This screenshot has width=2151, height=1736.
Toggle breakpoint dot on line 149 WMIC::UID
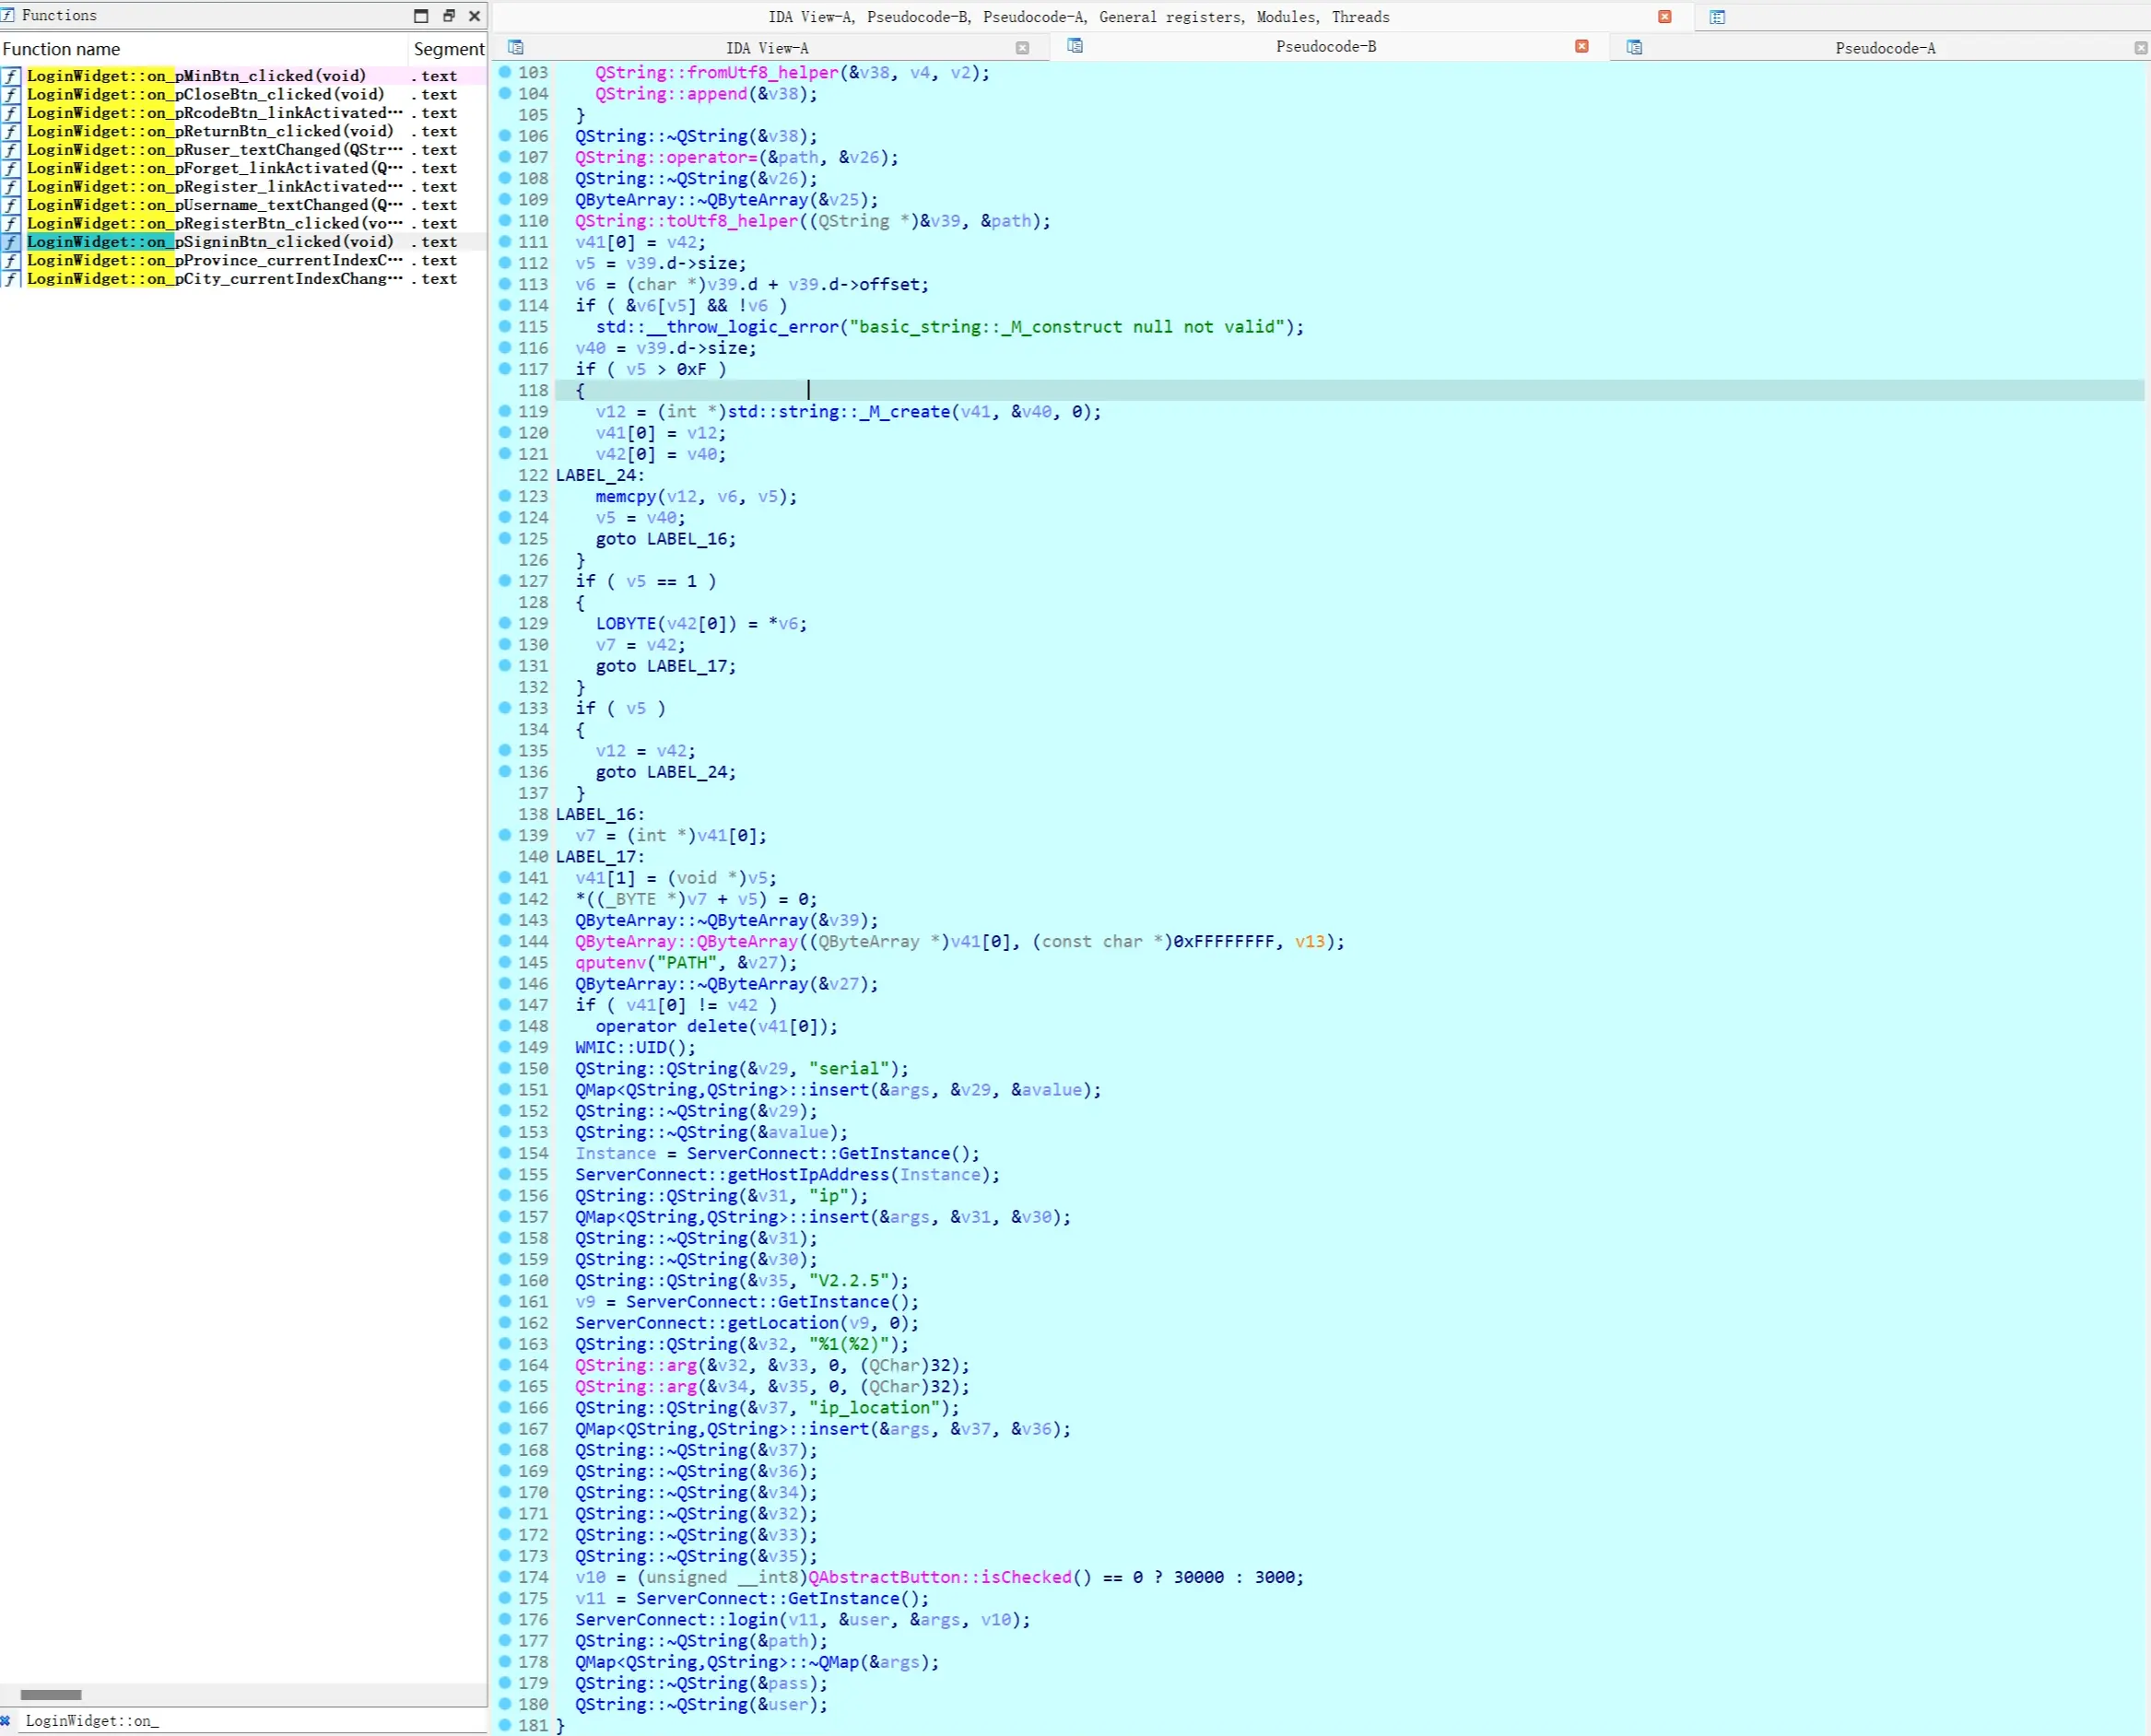tap(505, 1047)
